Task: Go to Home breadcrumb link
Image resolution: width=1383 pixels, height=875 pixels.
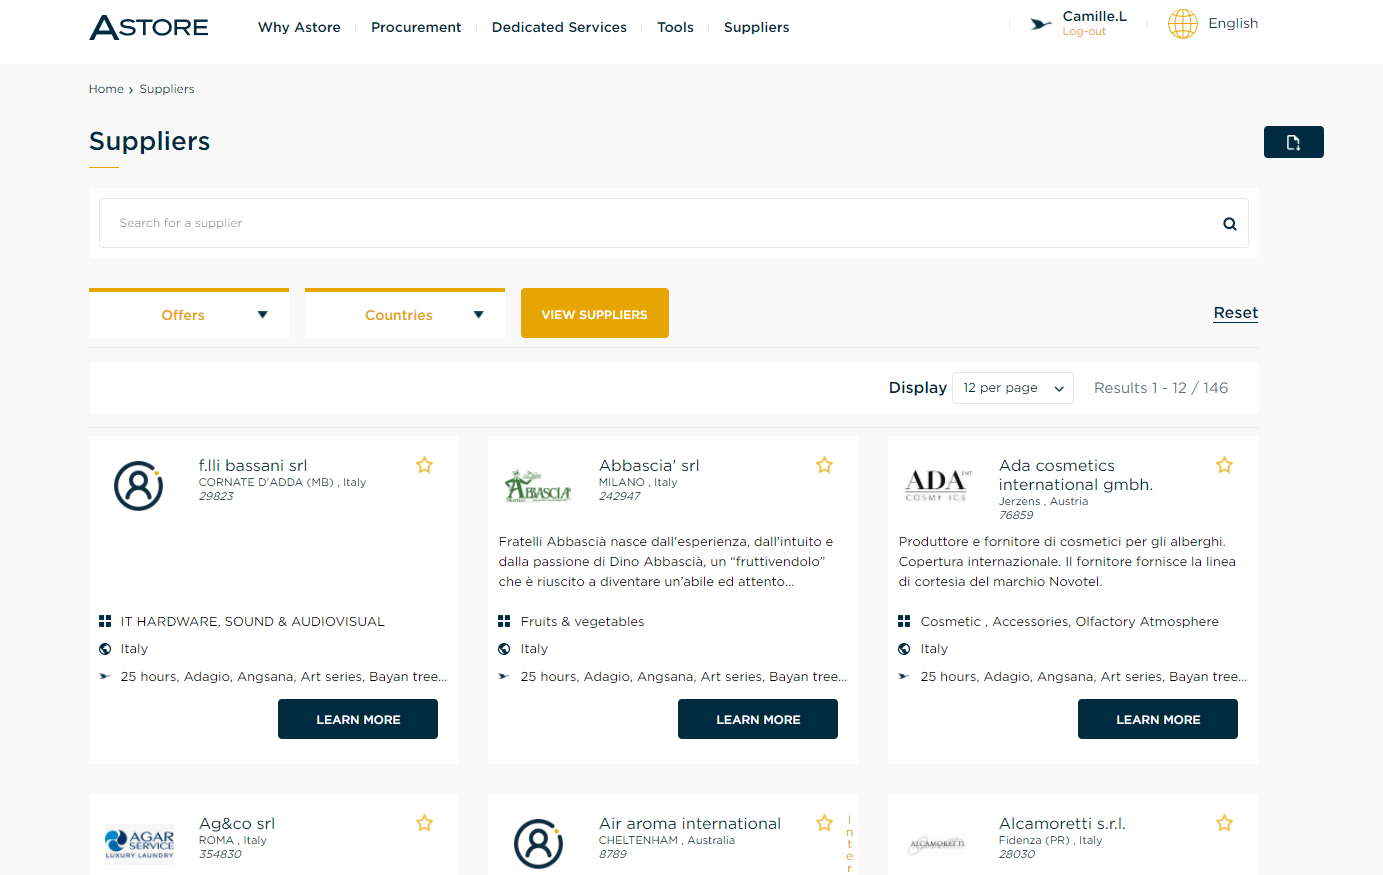Action: [106, 89]
